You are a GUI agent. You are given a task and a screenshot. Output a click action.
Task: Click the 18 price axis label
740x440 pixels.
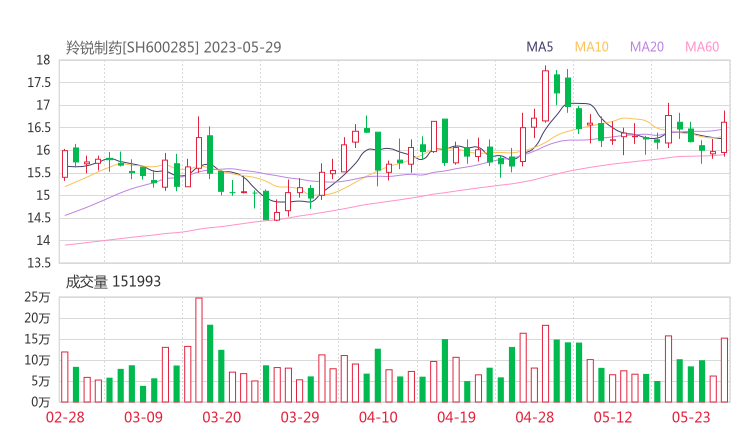[44, 60]
